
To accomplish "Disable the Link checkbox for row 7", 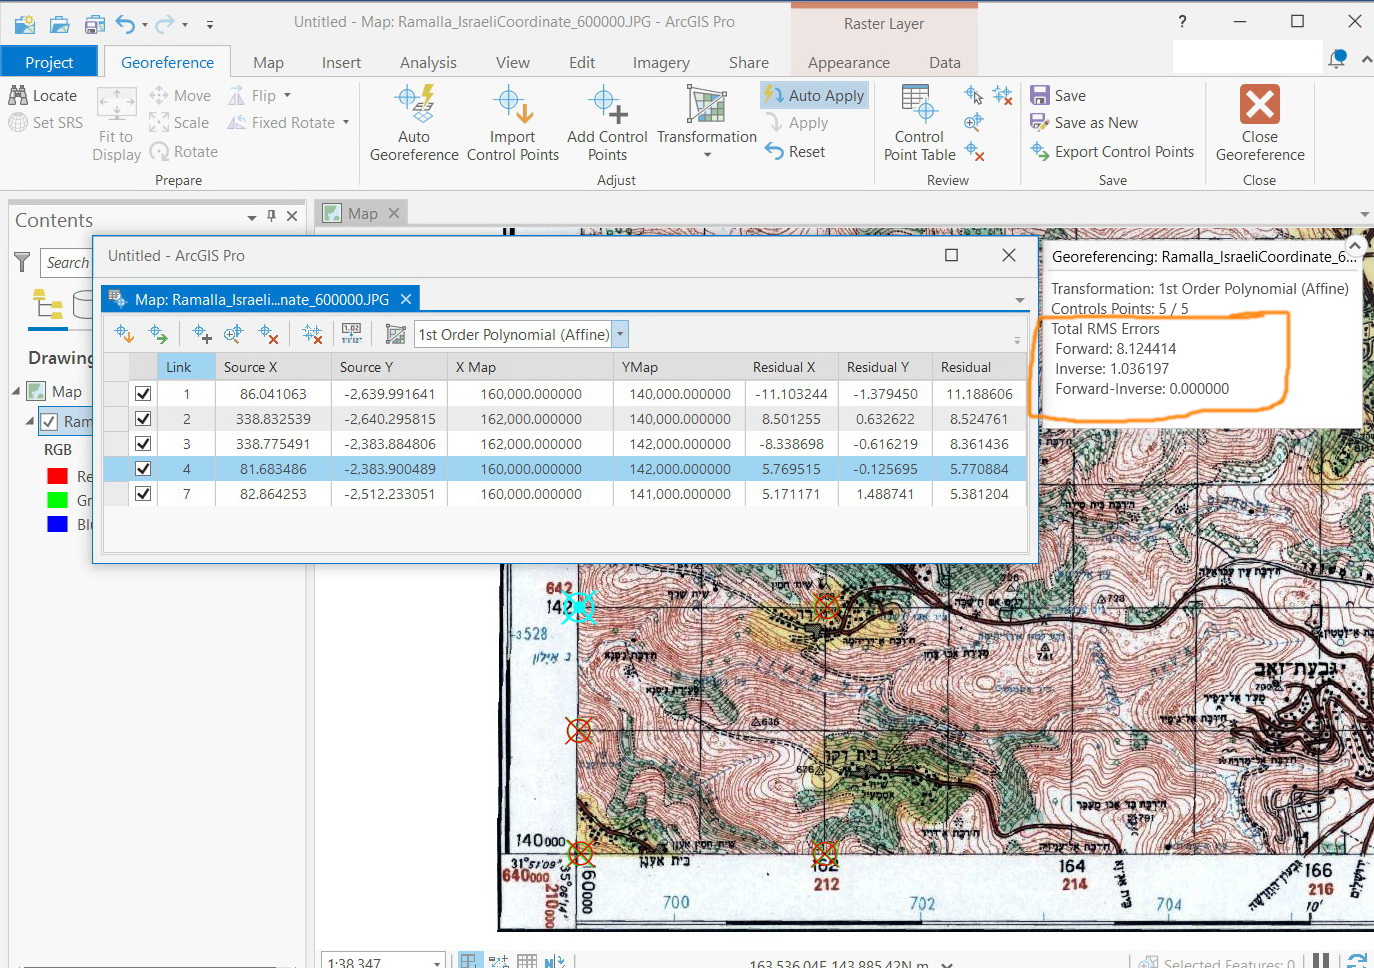I will click(x=143, y=493).
